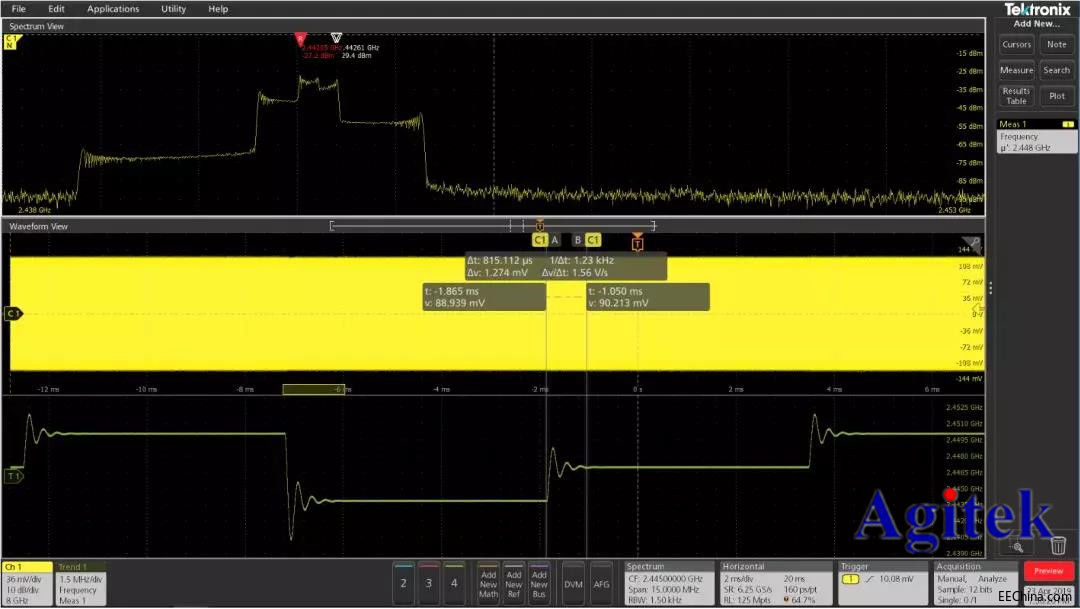Viewport: 1080px width, 609px height.
Task: Click the zoom magnifier icon
Action: [1018, 547]
